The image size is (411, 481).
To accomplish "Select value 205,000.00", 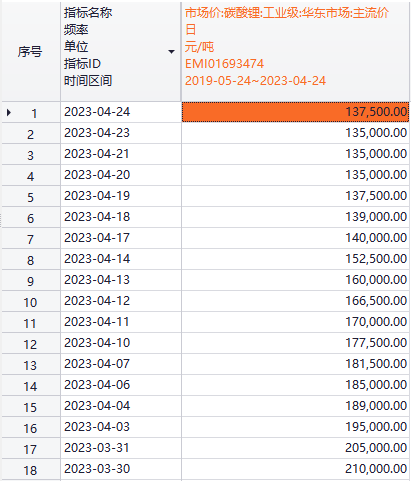I will pyautogui.click(x=295, y=448).
